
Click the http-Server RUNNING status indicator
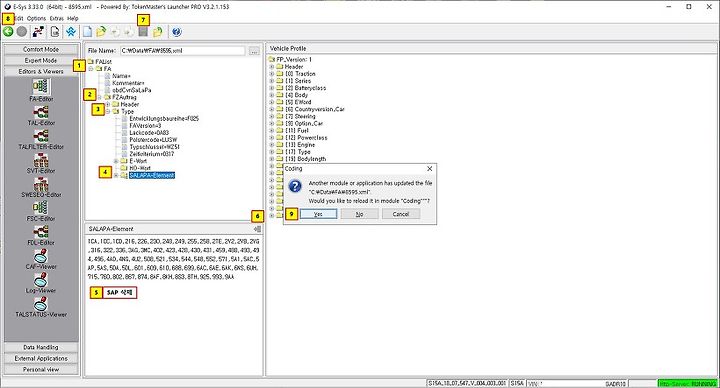click(687, 383)
